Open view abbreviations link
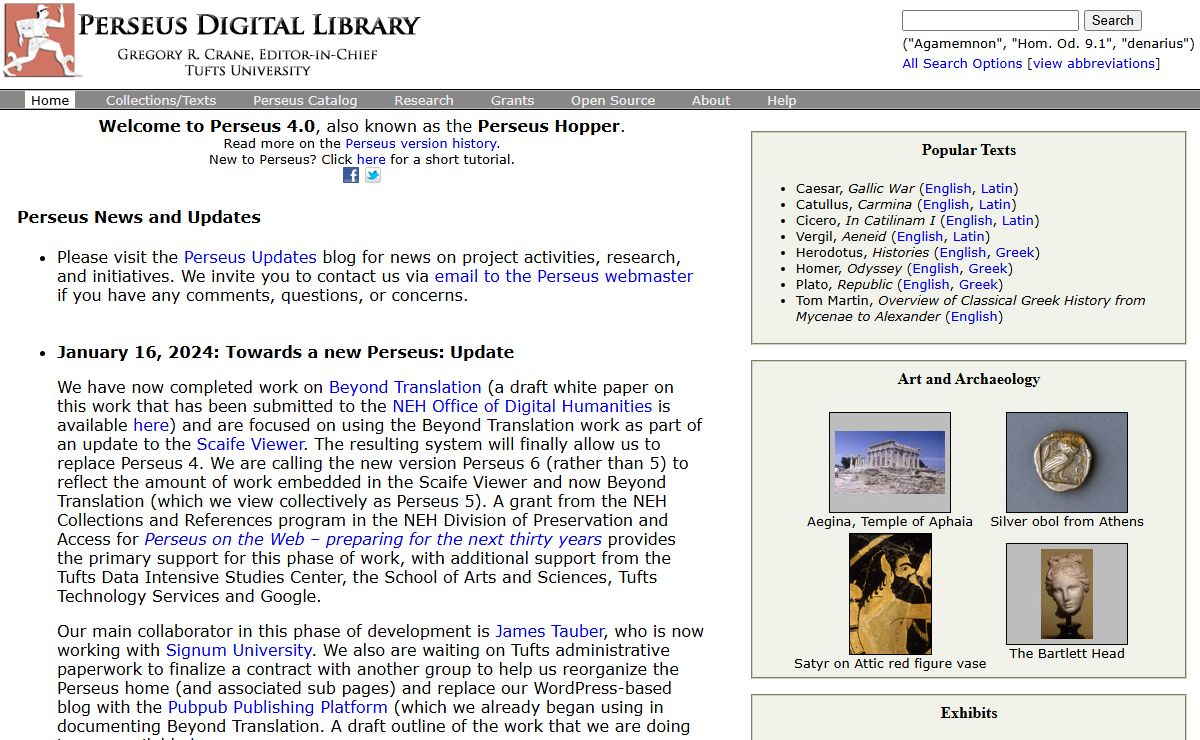 click(1094, 63)
